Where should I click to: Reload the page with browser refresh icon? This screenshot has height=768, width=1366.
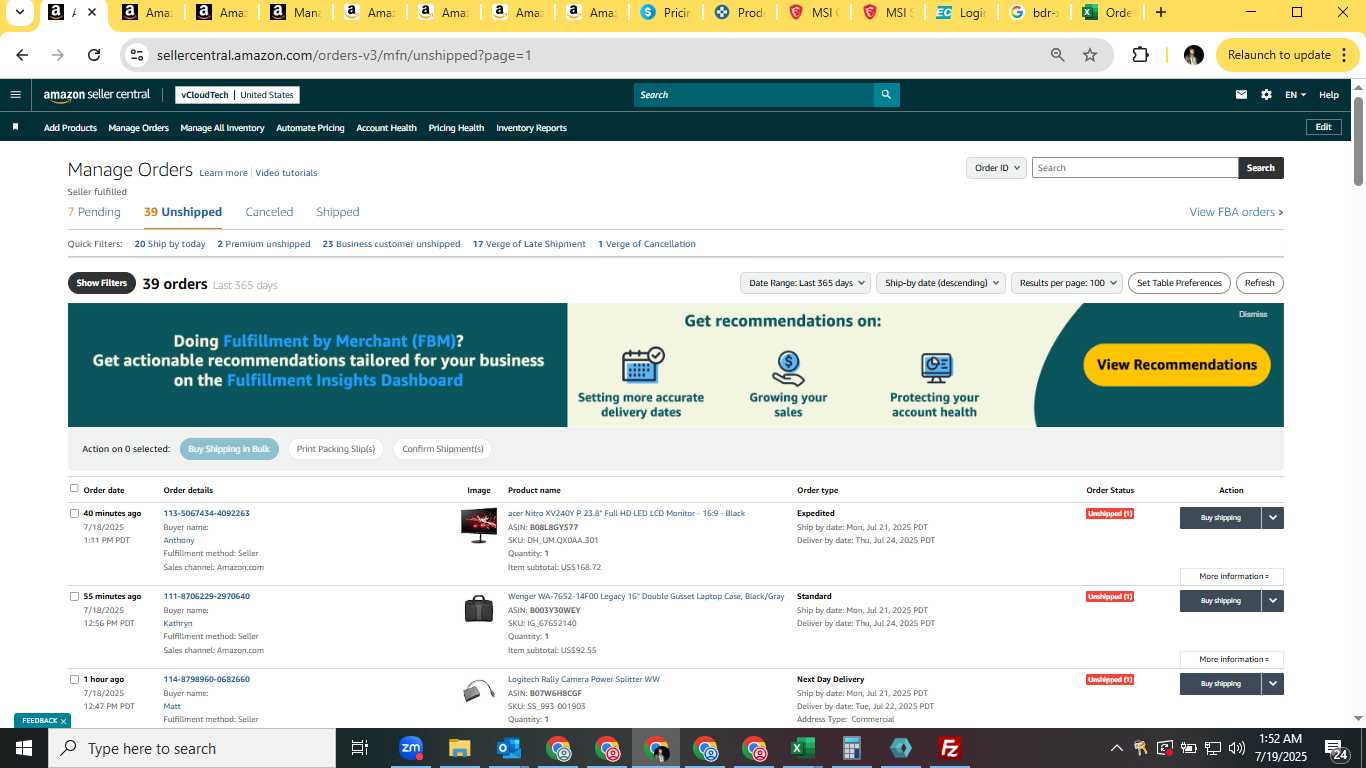click(94, 55)
